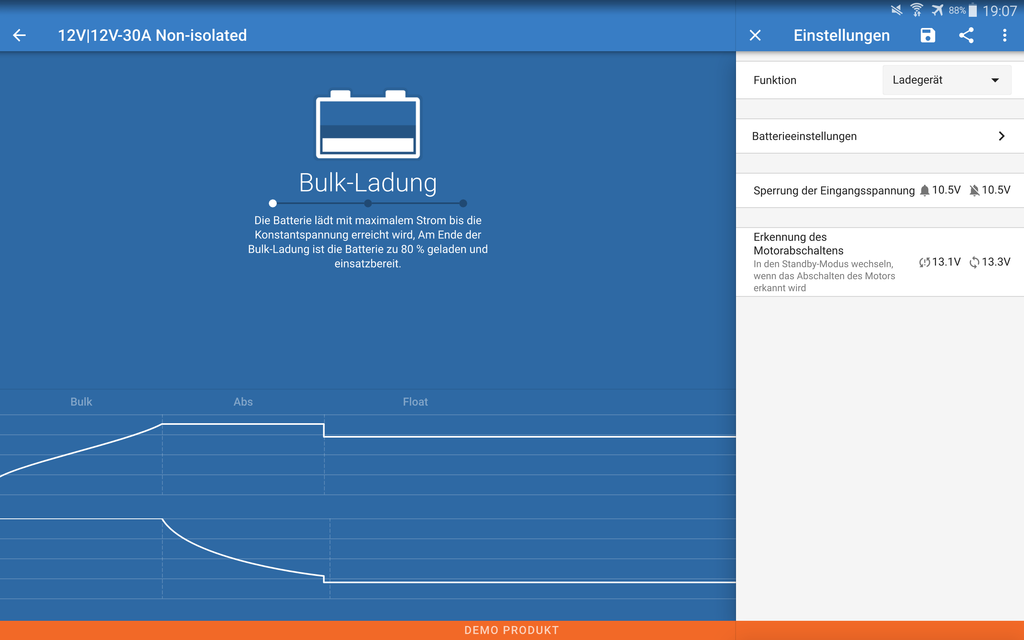Open the three-dot overflow menu
Screen dimensions: 1024x640
point(1004,35)
